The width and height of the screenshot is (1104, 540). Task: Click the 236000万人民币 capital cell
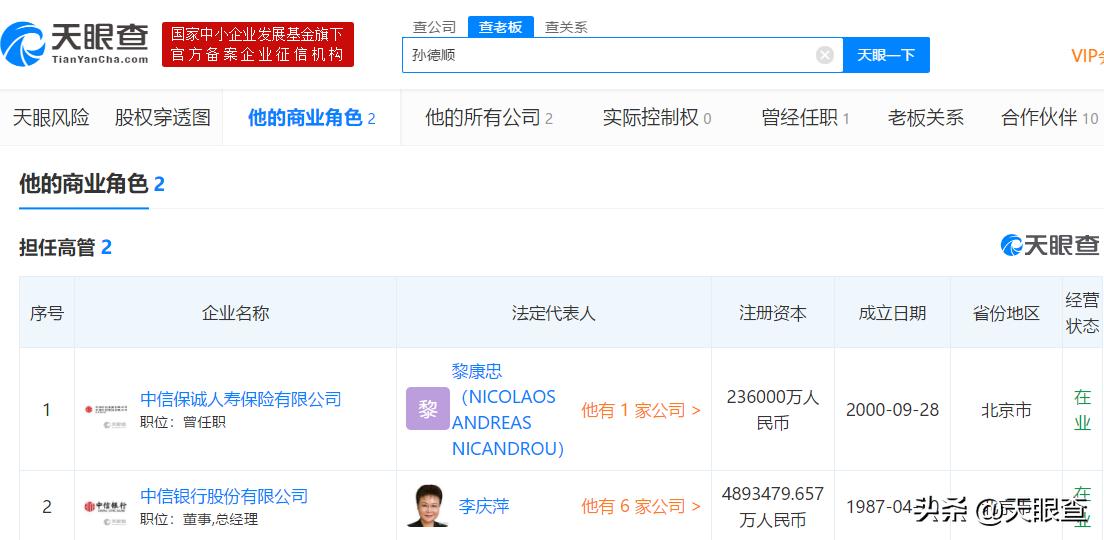pyautogui.click(x=772, y=410)
